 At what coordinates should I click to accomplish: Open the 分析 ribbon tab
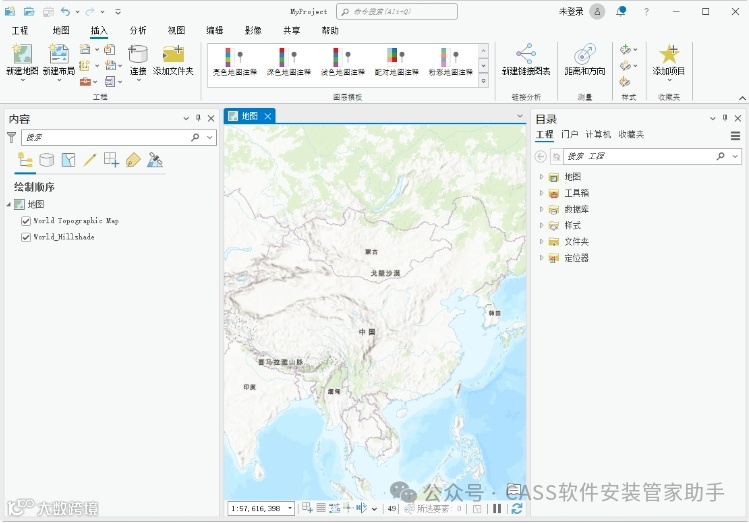pyautogui.click(x=138, y=31)
